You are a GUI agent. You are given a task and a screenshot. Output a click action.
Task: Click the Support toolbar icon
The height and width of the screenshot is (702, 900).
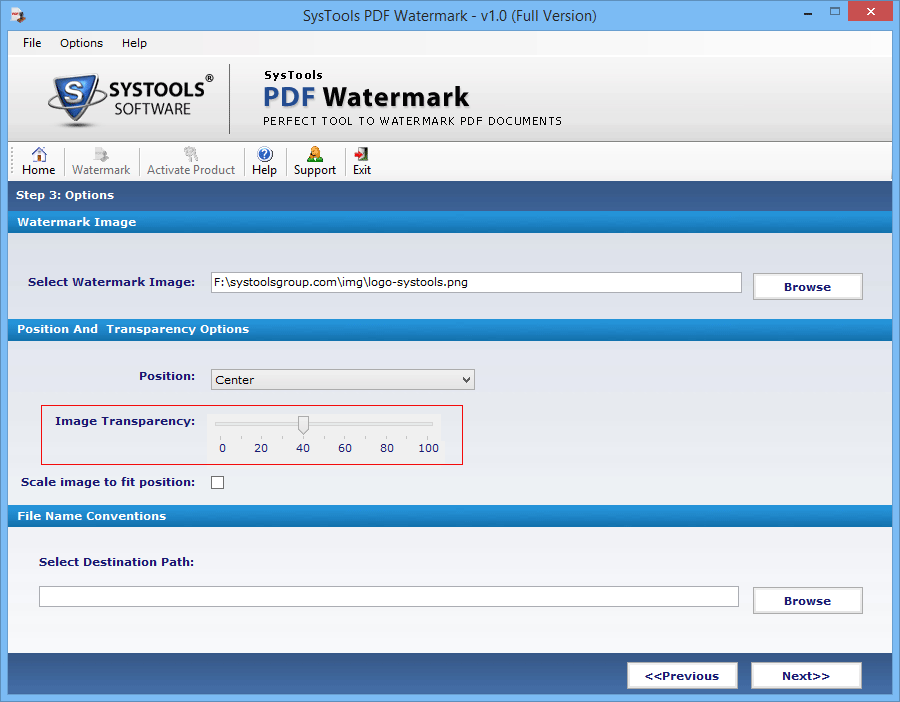coord(315,161)
